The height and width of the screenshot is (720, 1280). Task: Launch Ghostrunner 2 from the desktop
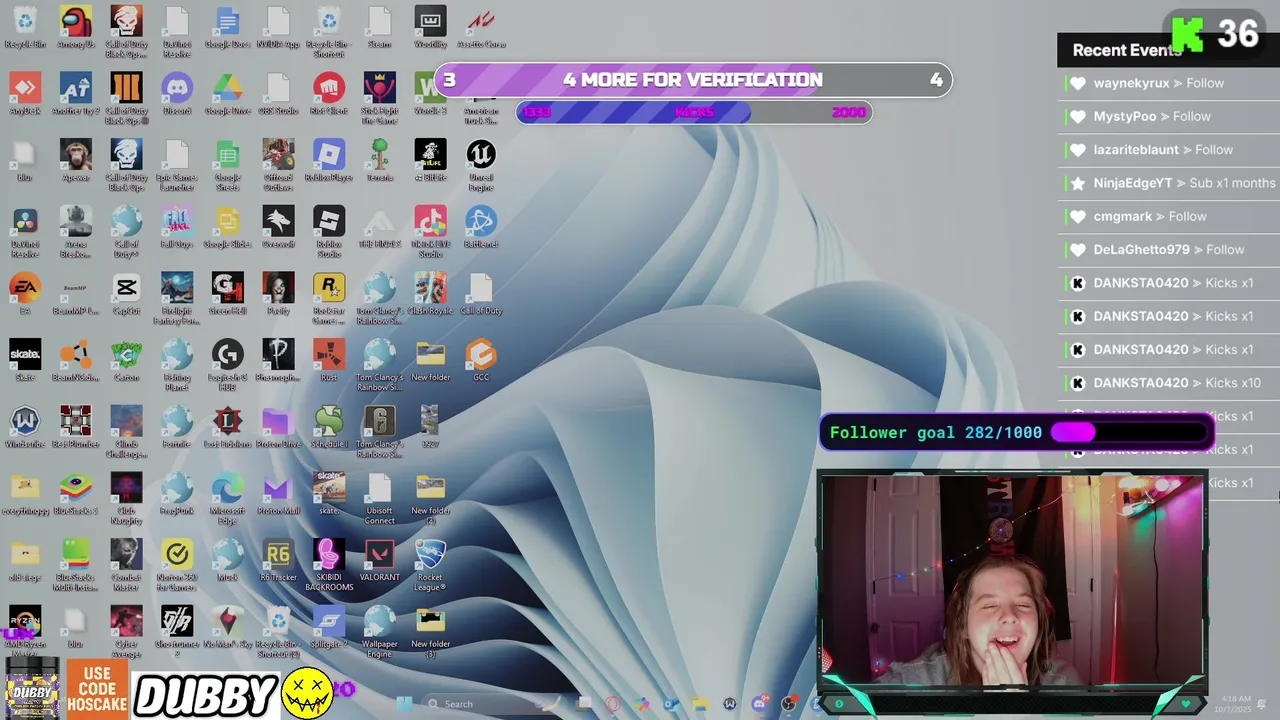[x=177, y=632]
